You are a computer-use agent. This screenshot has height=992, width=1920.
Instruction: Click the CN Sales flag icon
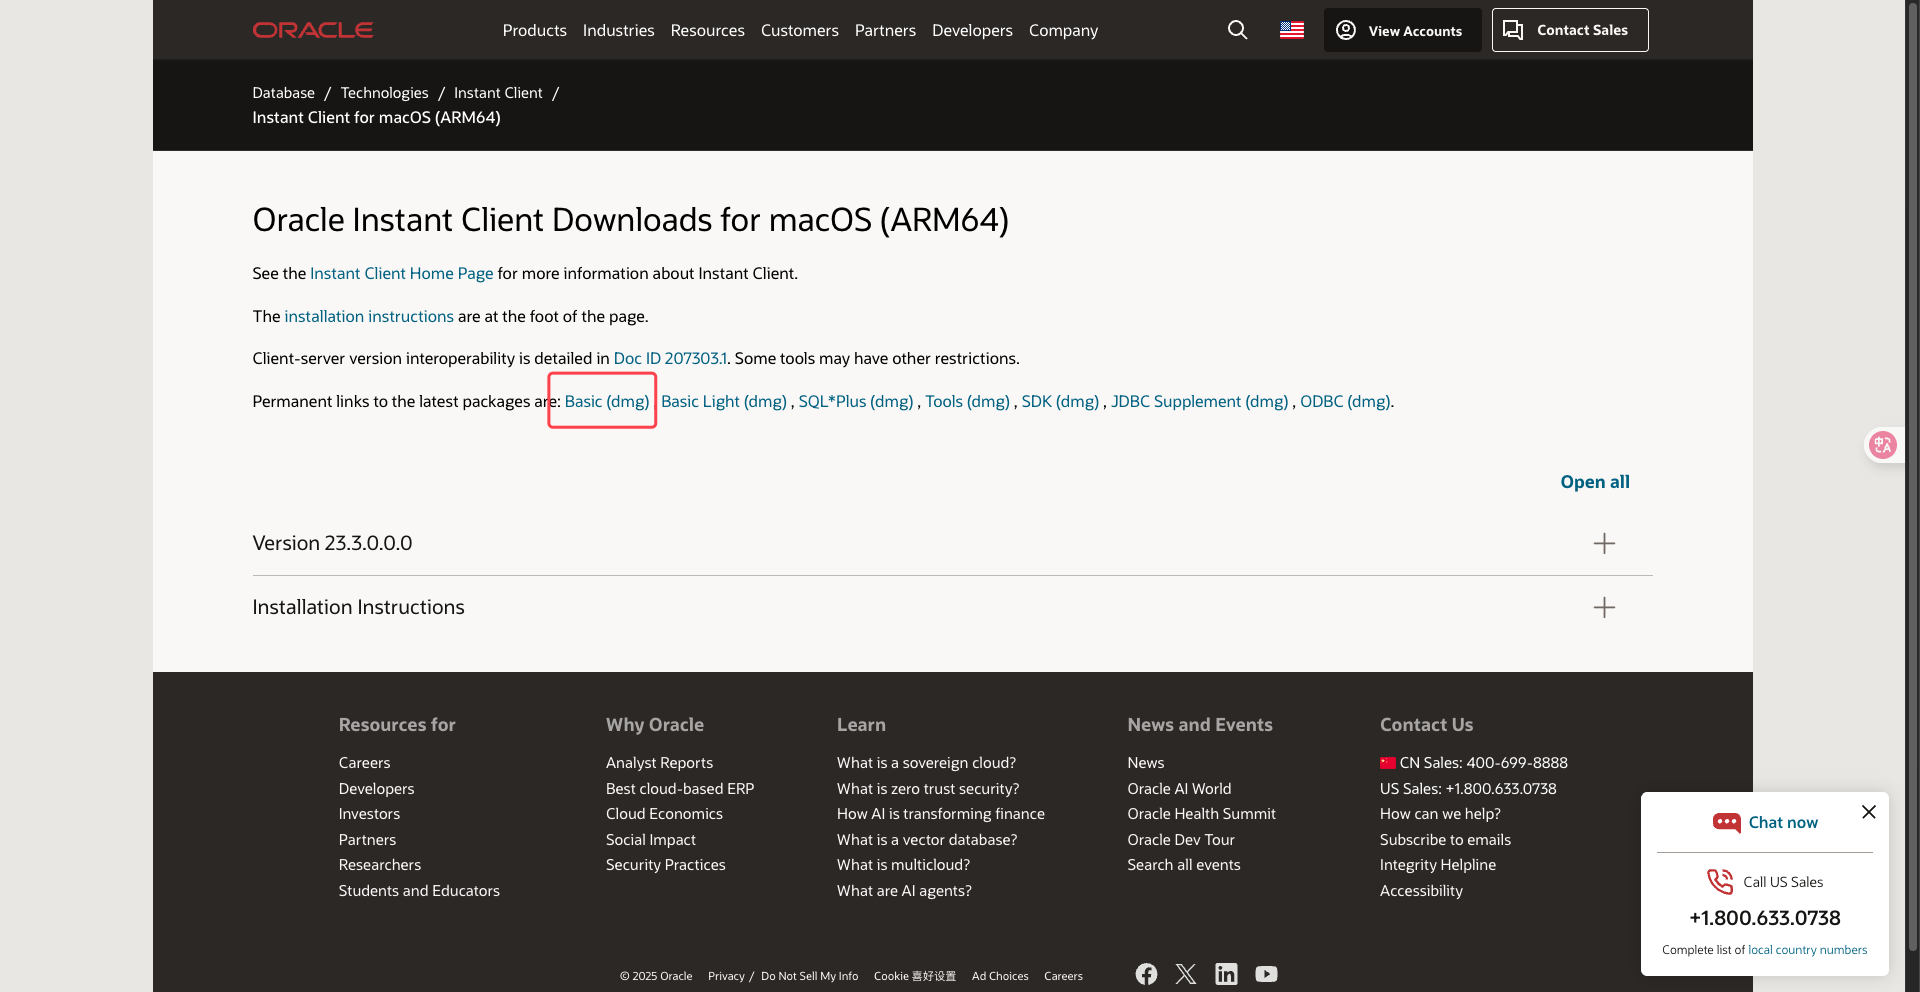tap(1387, 764)
